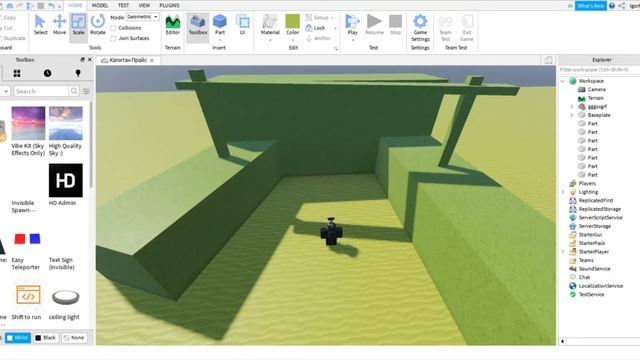Click the Filter workspace field
The height and width of the screenshot is (360, 640).
[599, 70]
